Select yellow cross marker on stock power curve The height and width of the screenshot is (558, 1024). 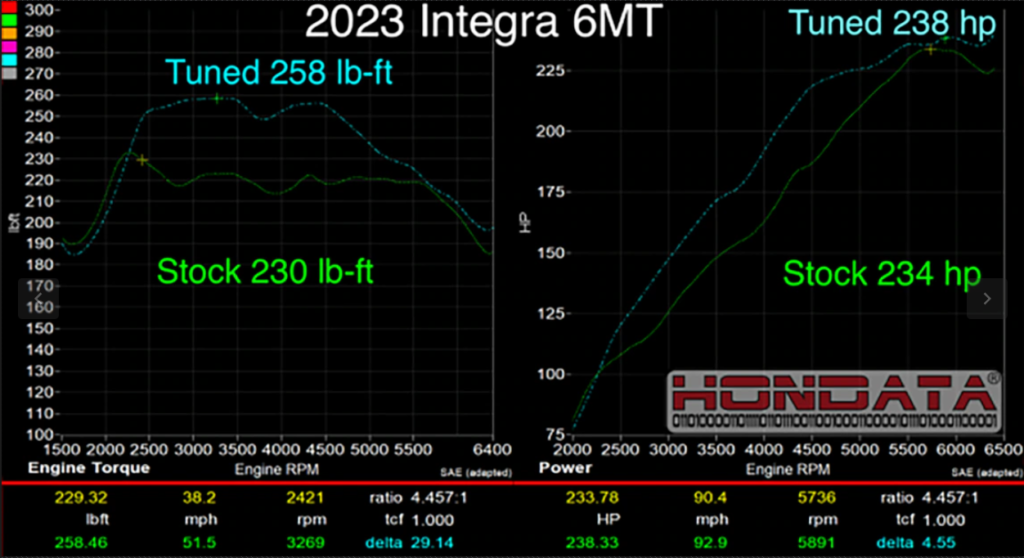pyautogui.click(x=930, y=49)
